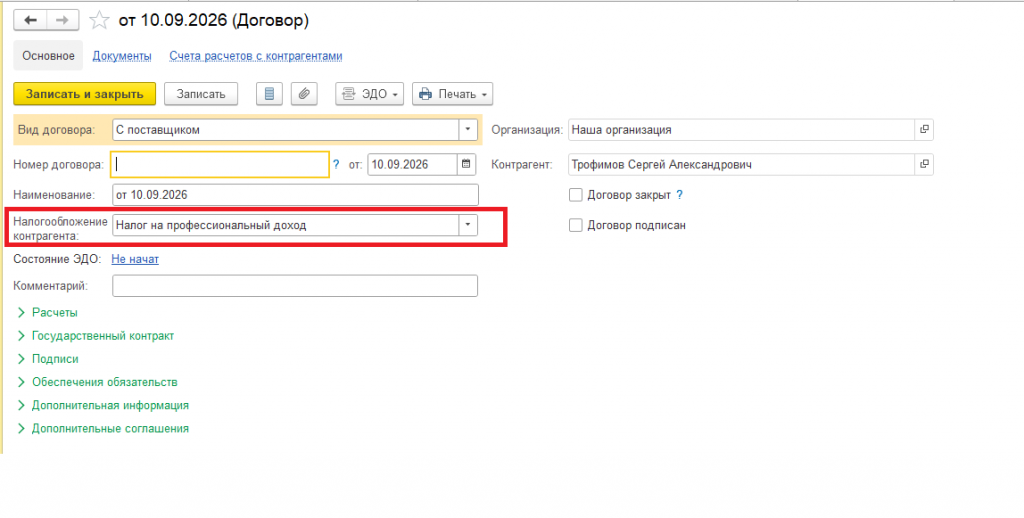Open Организация record with its open icon
This screenshot has width=1024, height=518.
tap(923, 129)
